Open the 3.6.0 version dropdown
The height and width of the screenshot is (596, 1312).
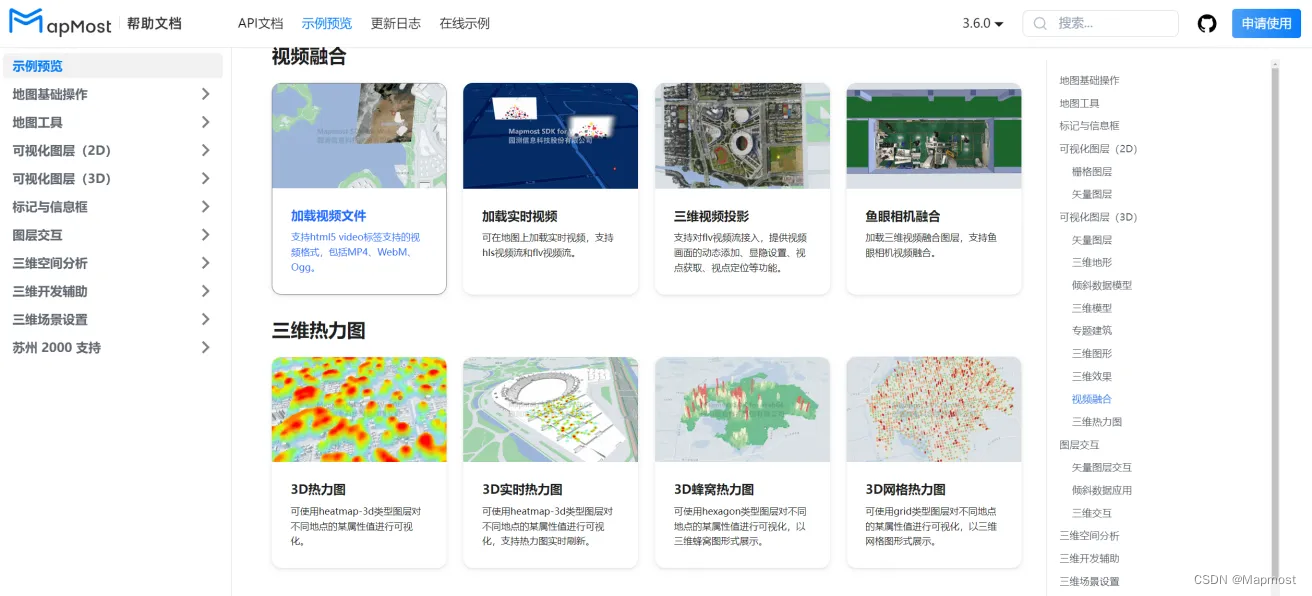pyautogui.click(x=982, y=23)
